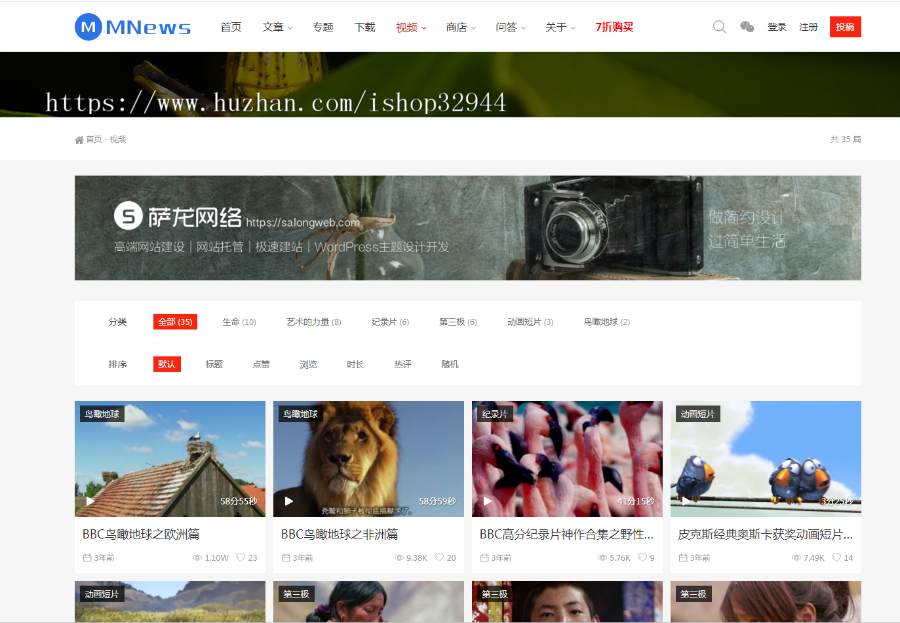
Task: Click the WeChat share icon in header
Action: click(747, 26)
